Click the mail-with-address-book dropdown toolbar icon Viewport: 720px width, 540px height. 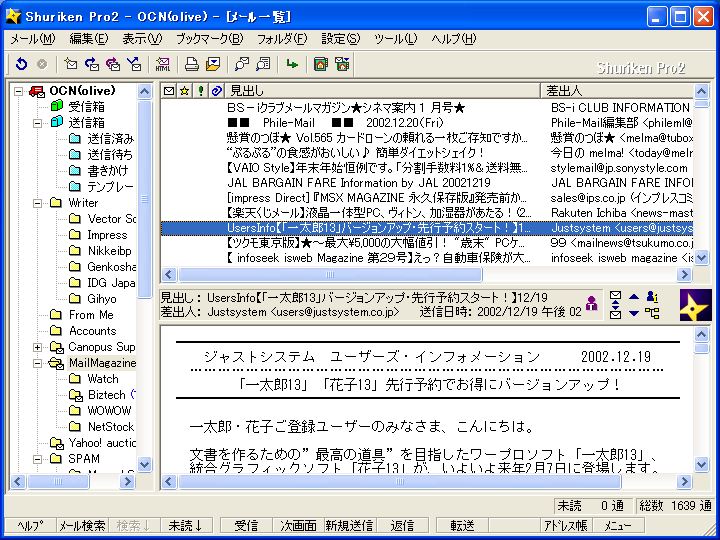(342, 64)
